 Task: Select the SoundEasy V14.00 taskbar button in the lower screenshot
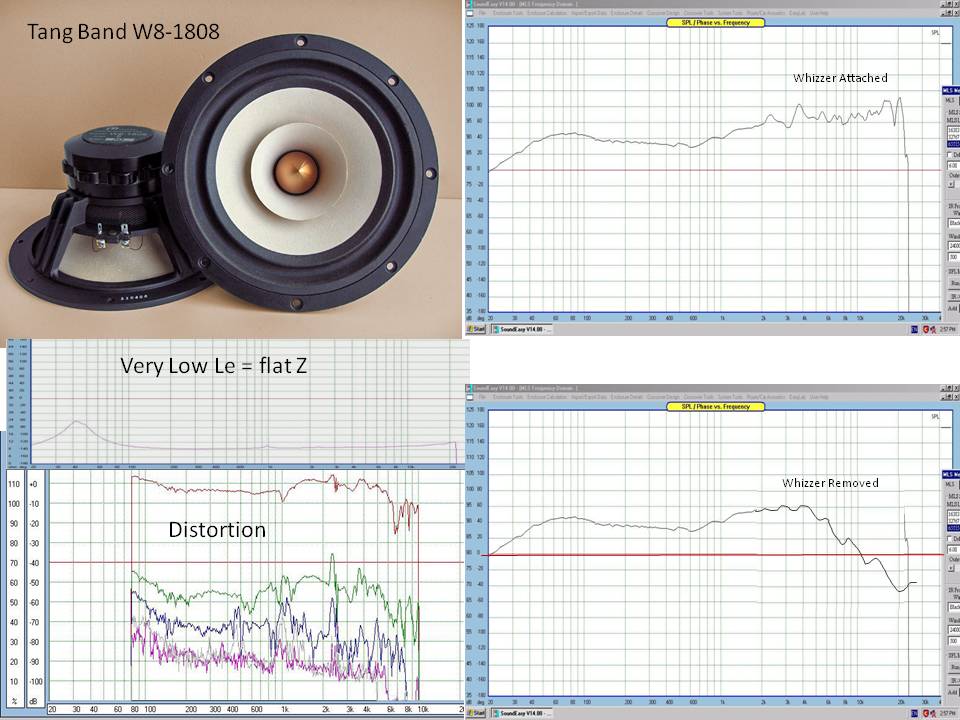click(x=520, y=713)
